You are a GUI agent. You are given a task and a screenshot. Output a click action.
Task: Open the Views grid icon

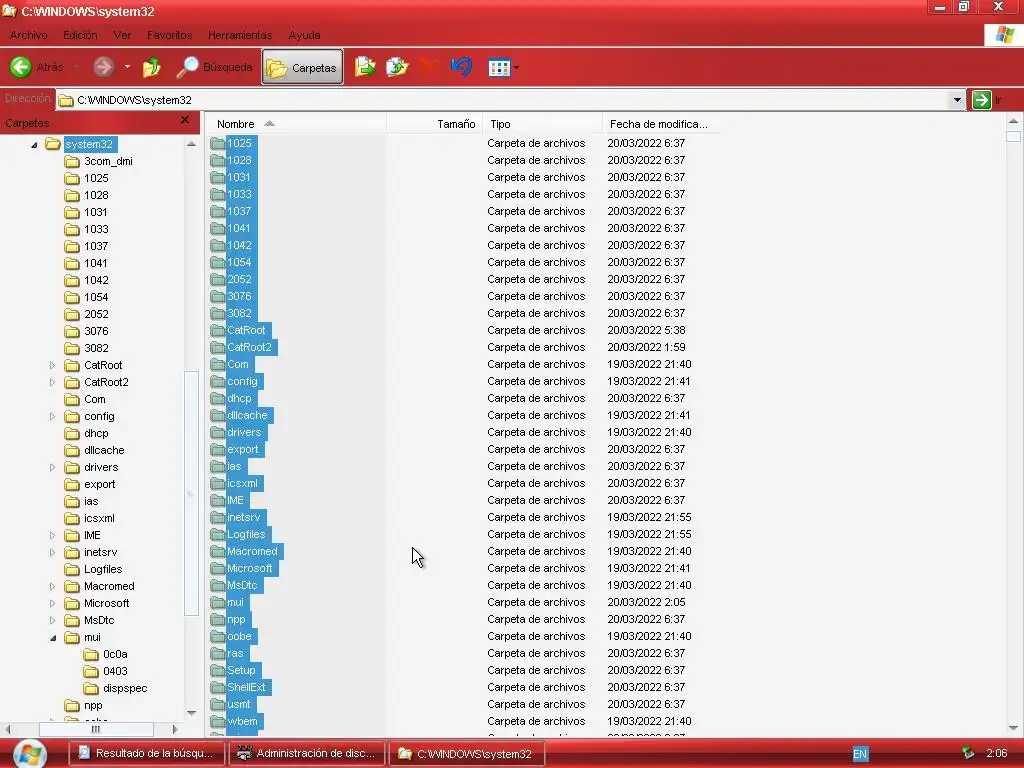(499, 67)
